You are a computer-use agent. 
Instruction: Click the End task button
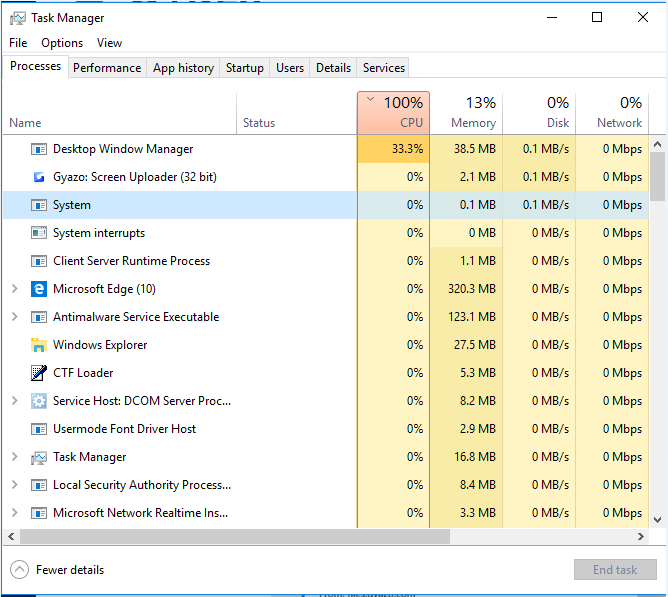(615, 570)
